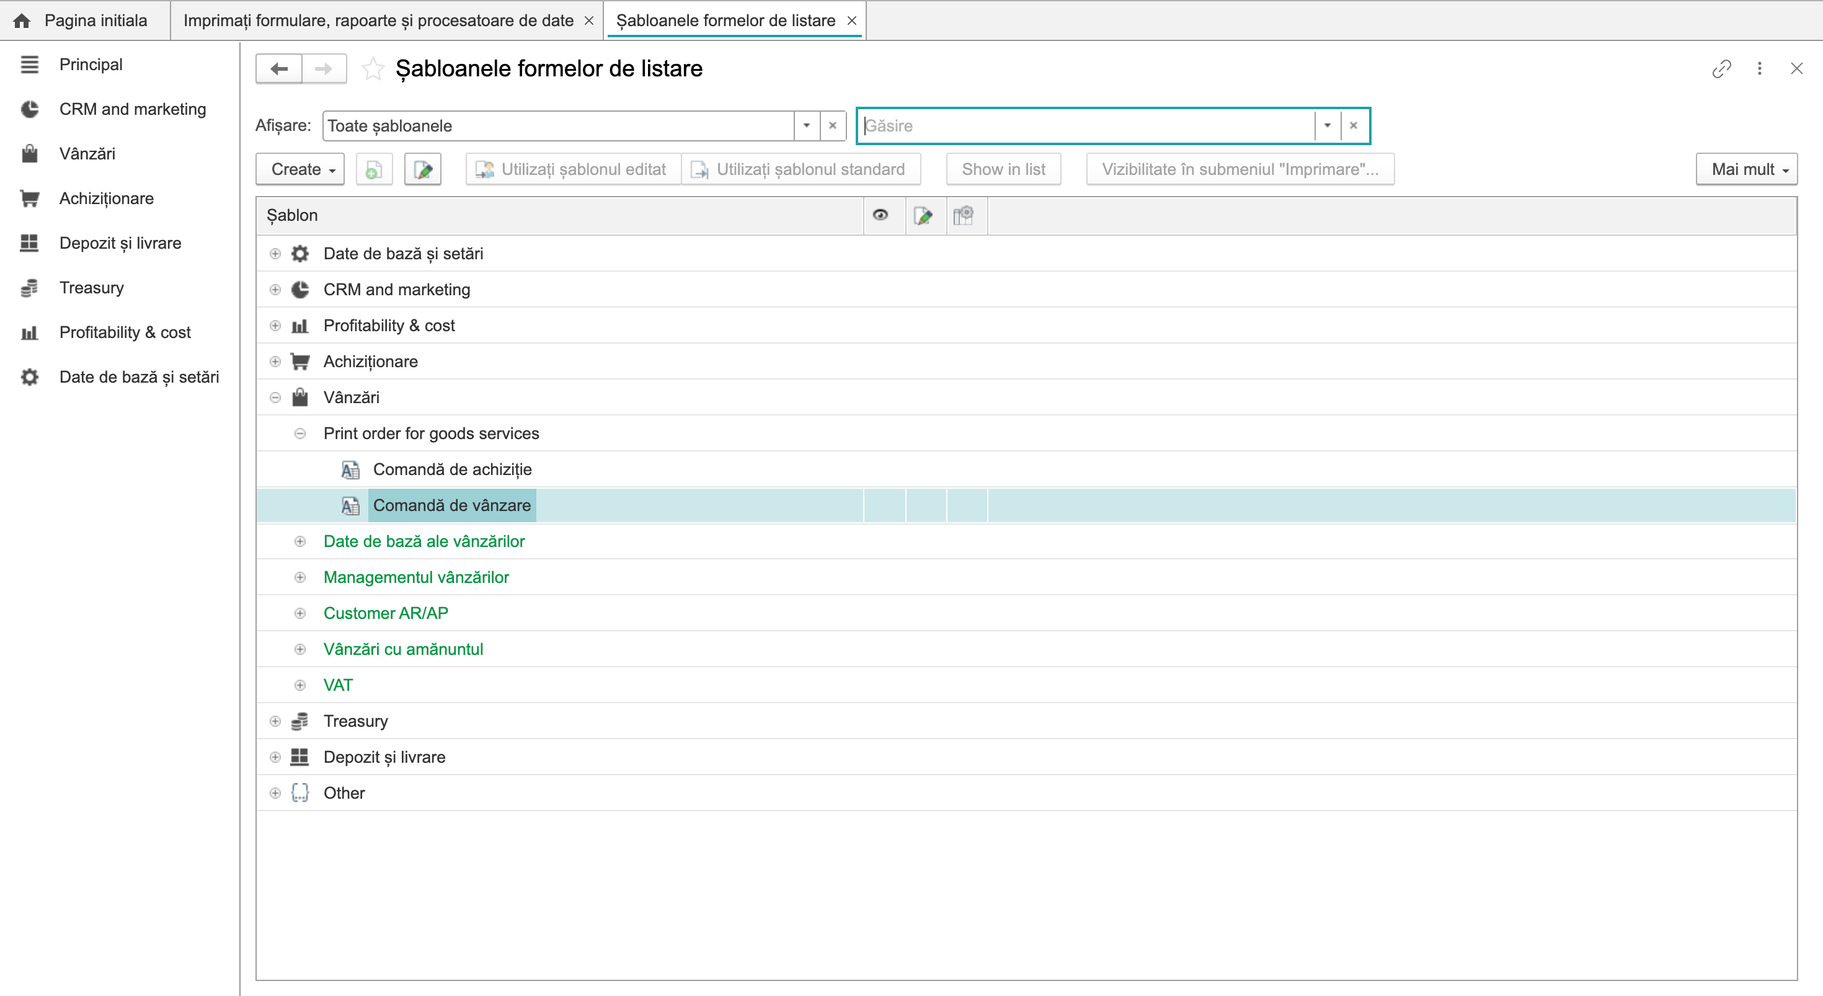The image size is (1823, 996).
Task: Click the copy template icon next to Create
Action: (x=374, y=170)
